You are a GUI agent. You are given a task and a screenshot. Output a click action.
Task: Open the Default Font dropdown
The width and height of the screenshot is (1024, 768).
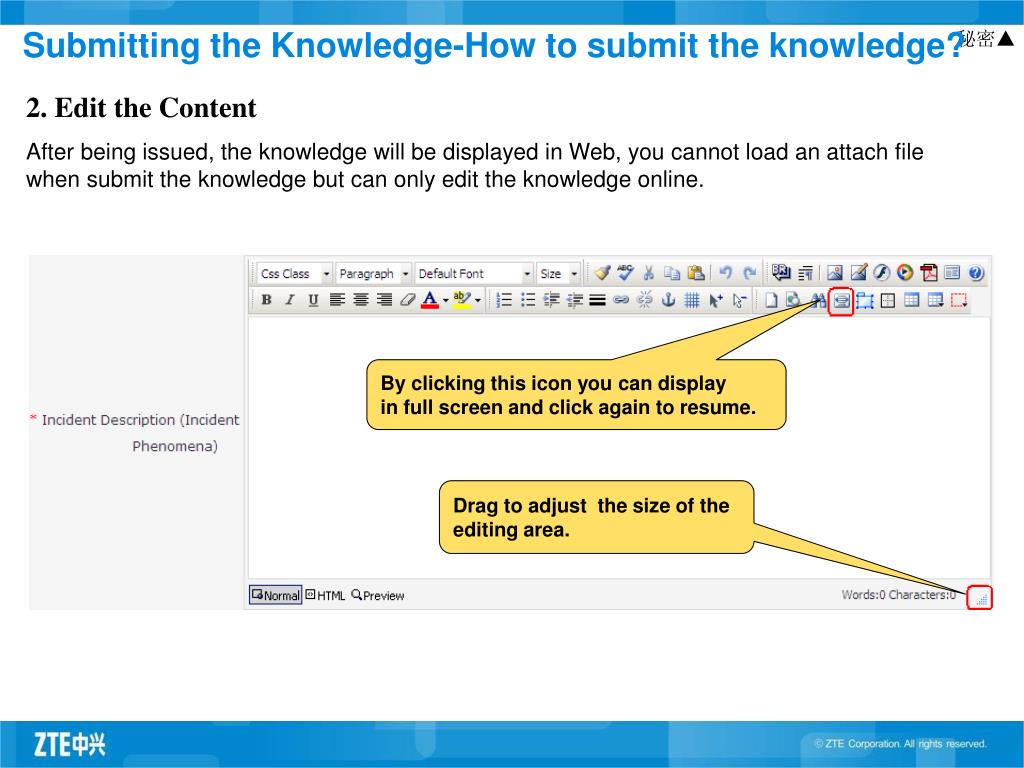(x=474, y=273)
